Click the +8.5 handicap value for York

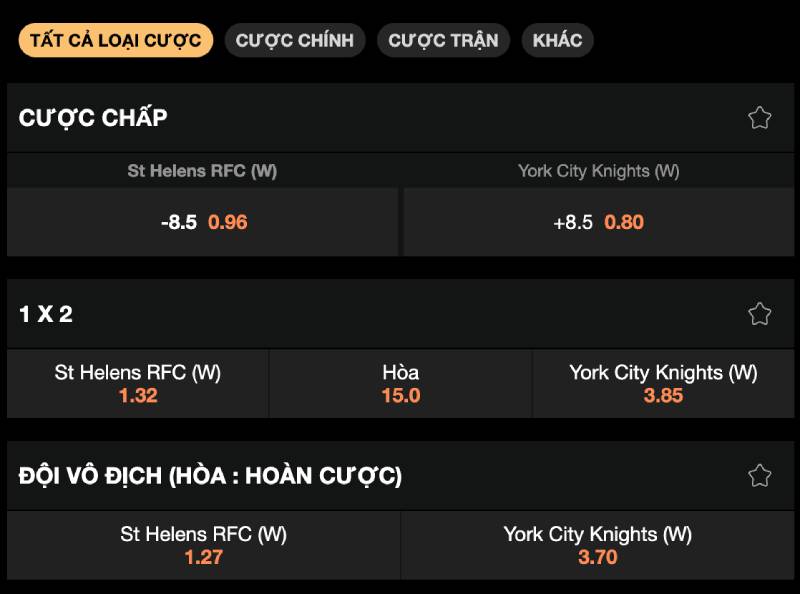click(573, 222)
